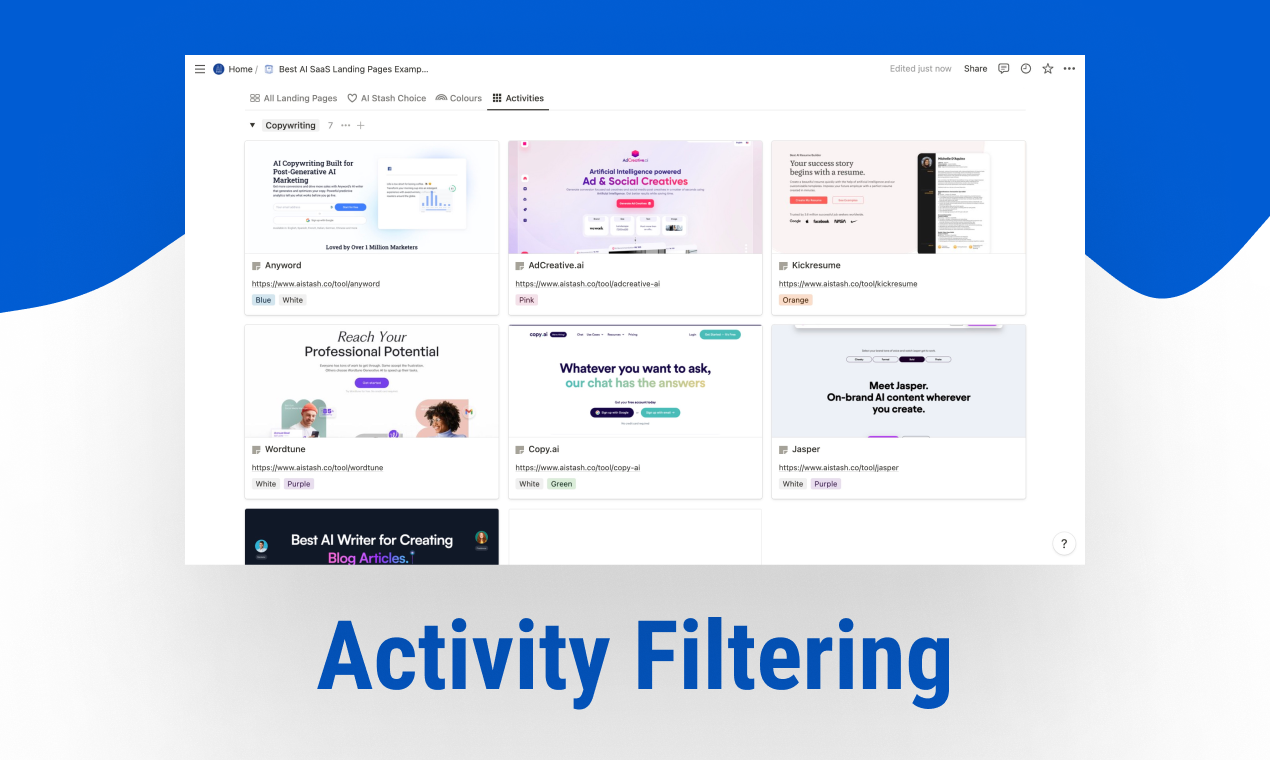Open the Jasper card thumbnail
Image resolution: width=1270 pixels, height=760 pixels.
(898, 381)
